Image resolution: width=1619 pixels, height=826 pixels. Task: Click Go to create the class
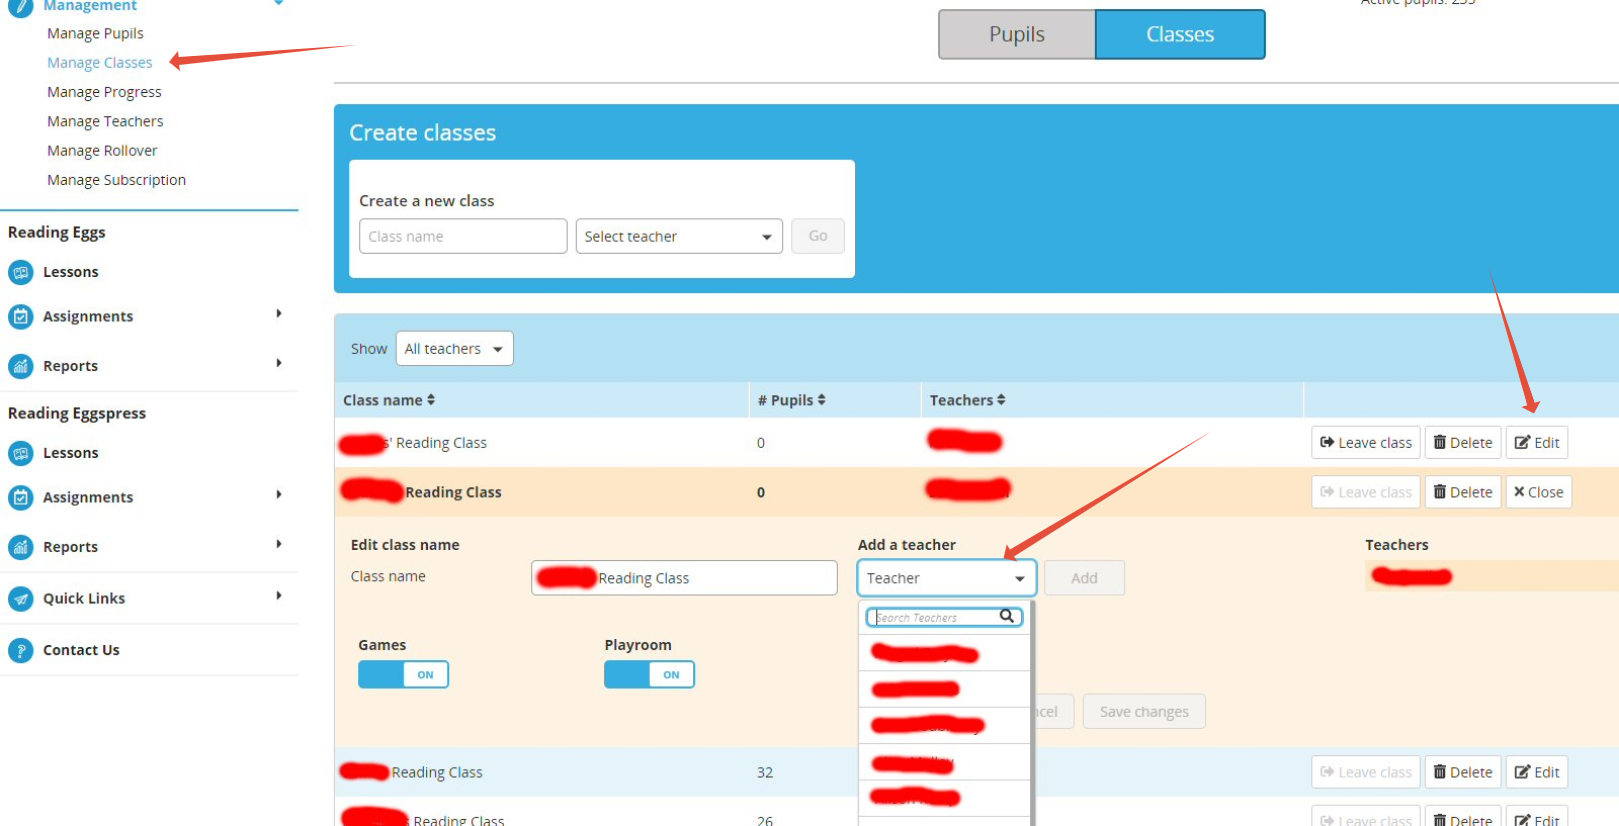tap(818, 236)
